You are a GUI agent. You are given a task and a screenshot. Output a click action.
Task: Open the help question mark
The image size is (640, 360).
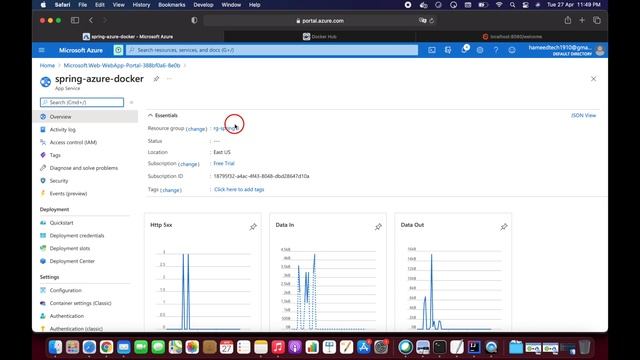tap(496, 50)
